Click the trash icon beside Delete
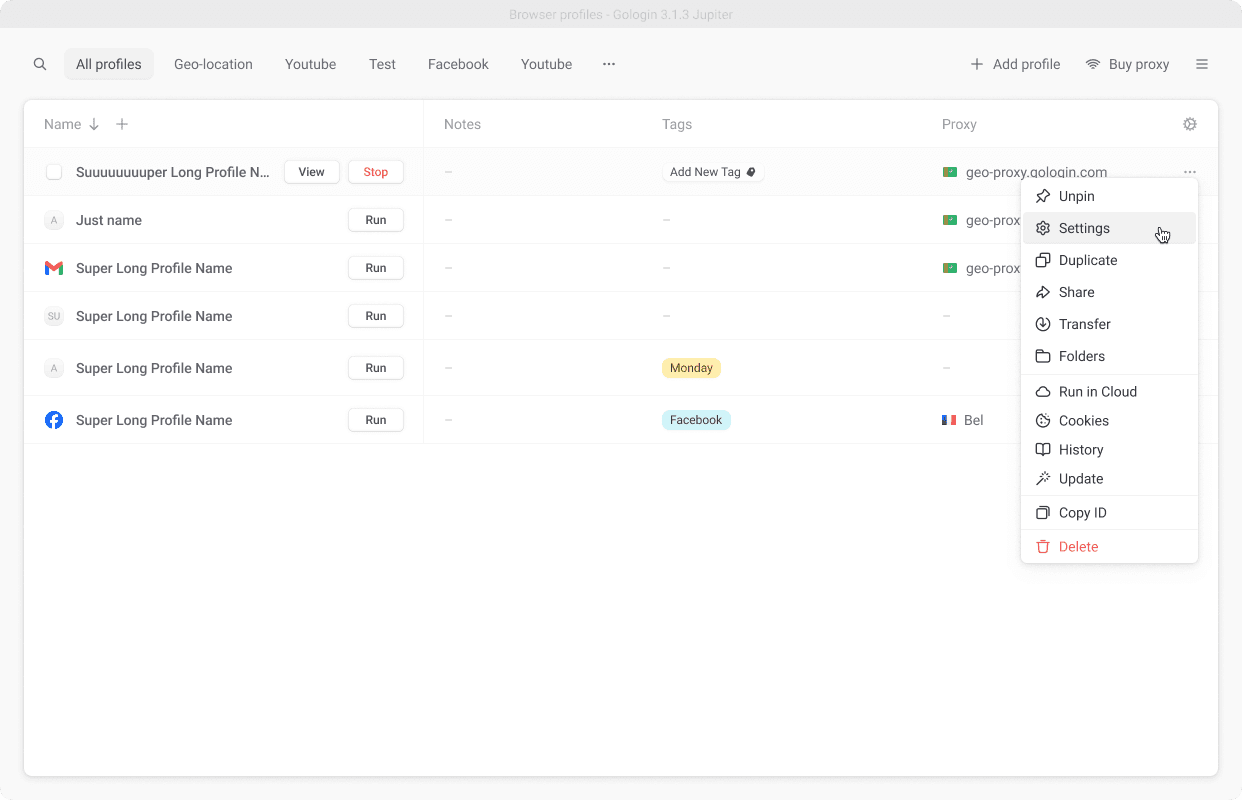 pyautogui.click(x=1043, y=547)
